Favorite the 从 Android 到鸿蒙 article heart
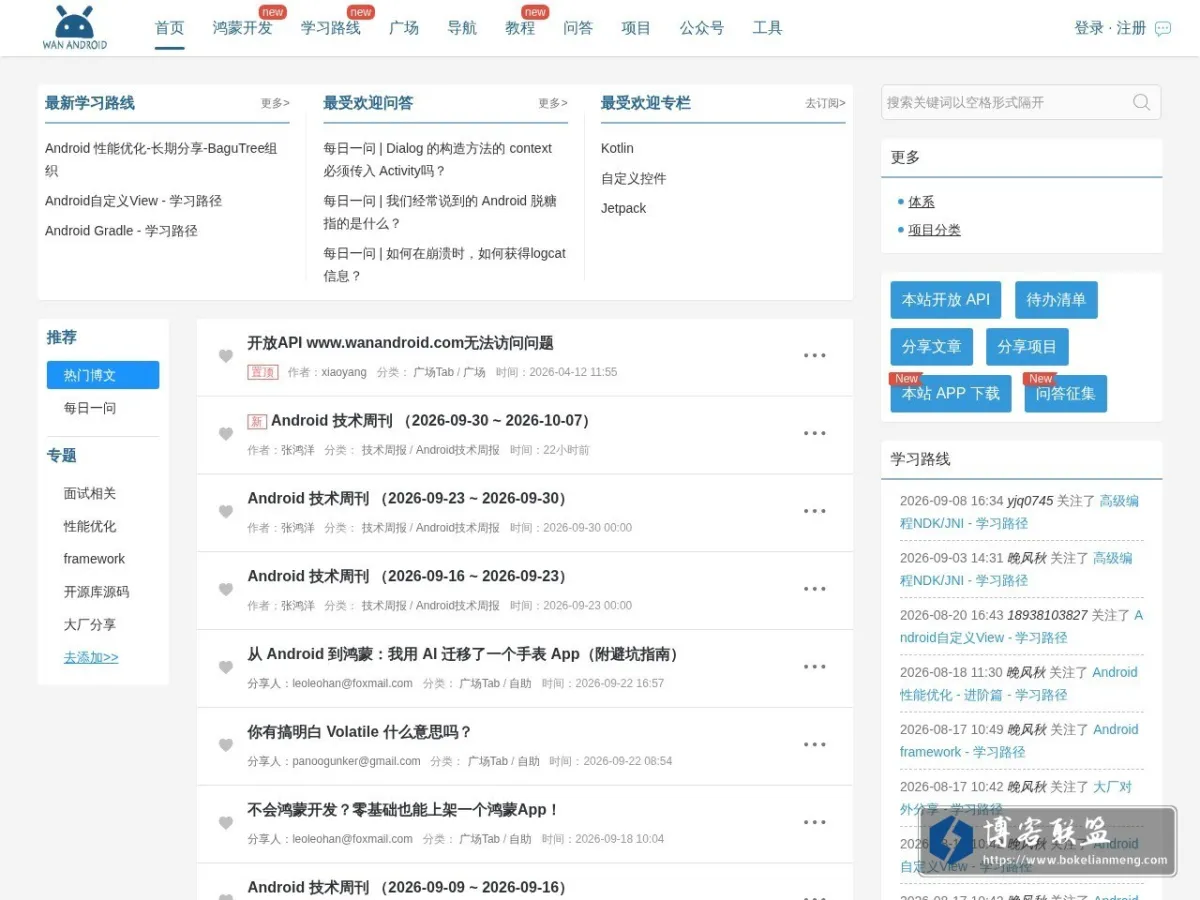The image size is (1200, 900). (x=226, y=668)
